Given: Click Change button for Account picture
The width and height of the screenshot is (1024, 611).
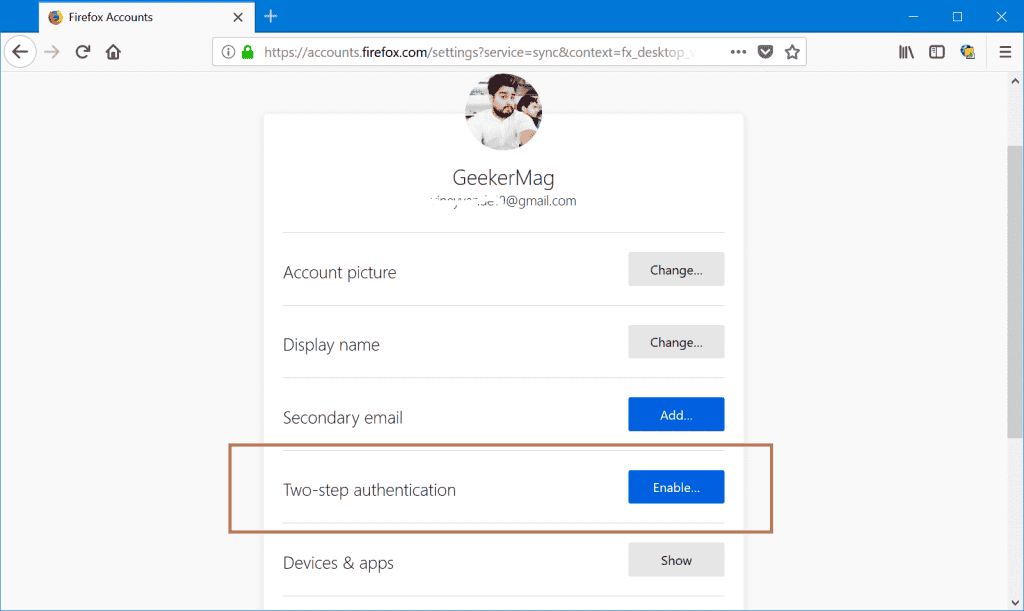Looking at the screenshot, I should click(676, 270).
